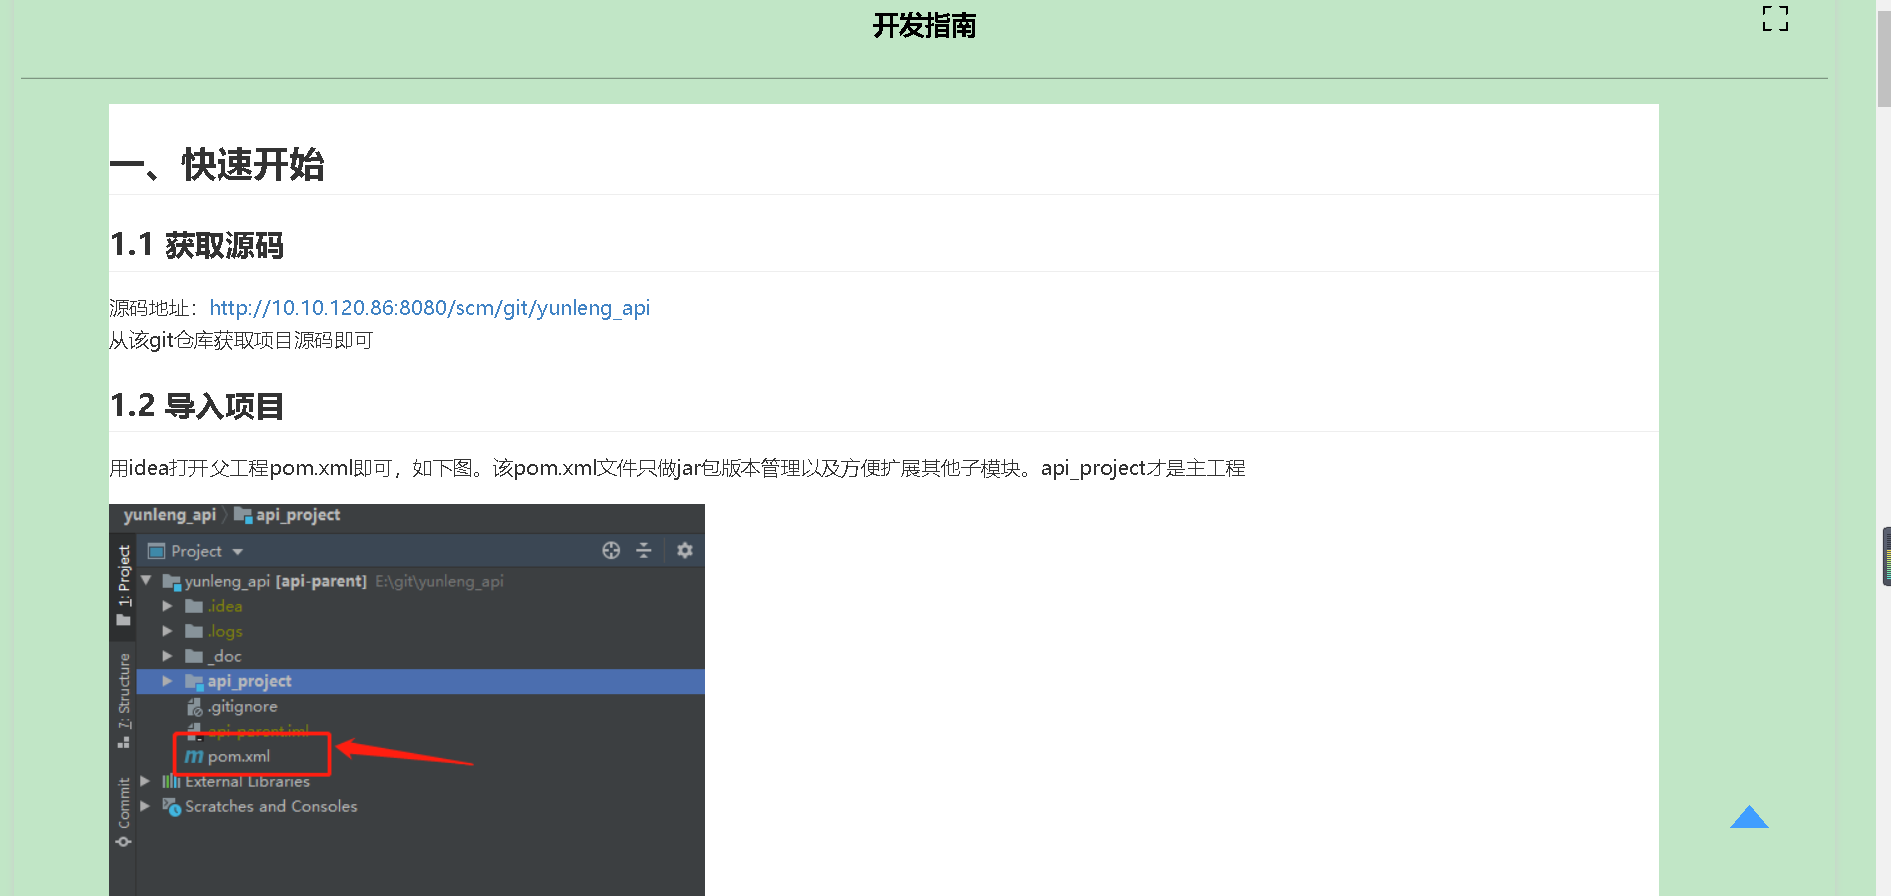This screenshot has height=896, width=1891.
Task: Expand the .idea folder arrow
Action: (x=167, y=606)
